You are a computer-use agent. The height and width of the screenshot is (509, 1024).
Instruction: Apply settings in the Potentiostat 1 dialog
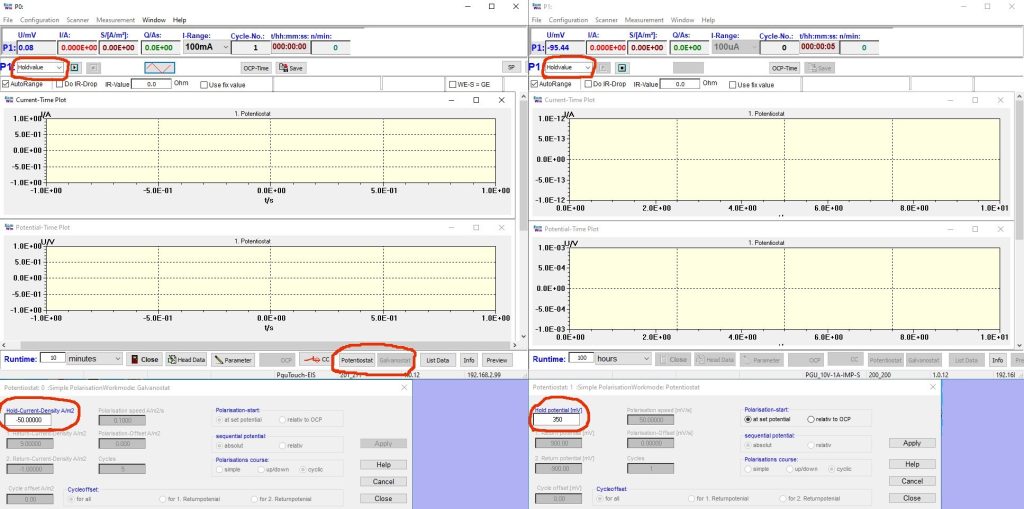click(912, 443)
